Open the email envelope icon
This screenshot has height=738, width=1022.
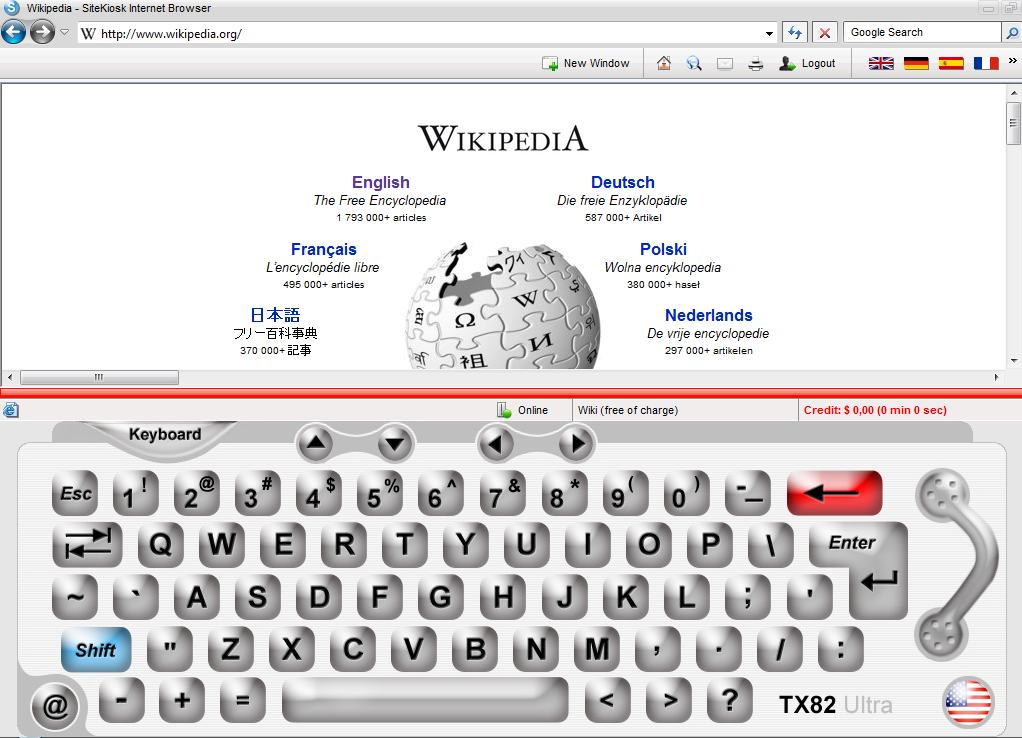725,63
